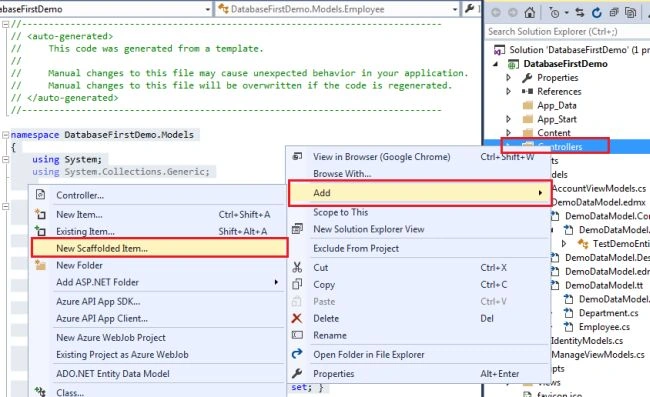Collapse the auto-generated comment region
This screenshot has width=650, height=397.
[5, 24]
